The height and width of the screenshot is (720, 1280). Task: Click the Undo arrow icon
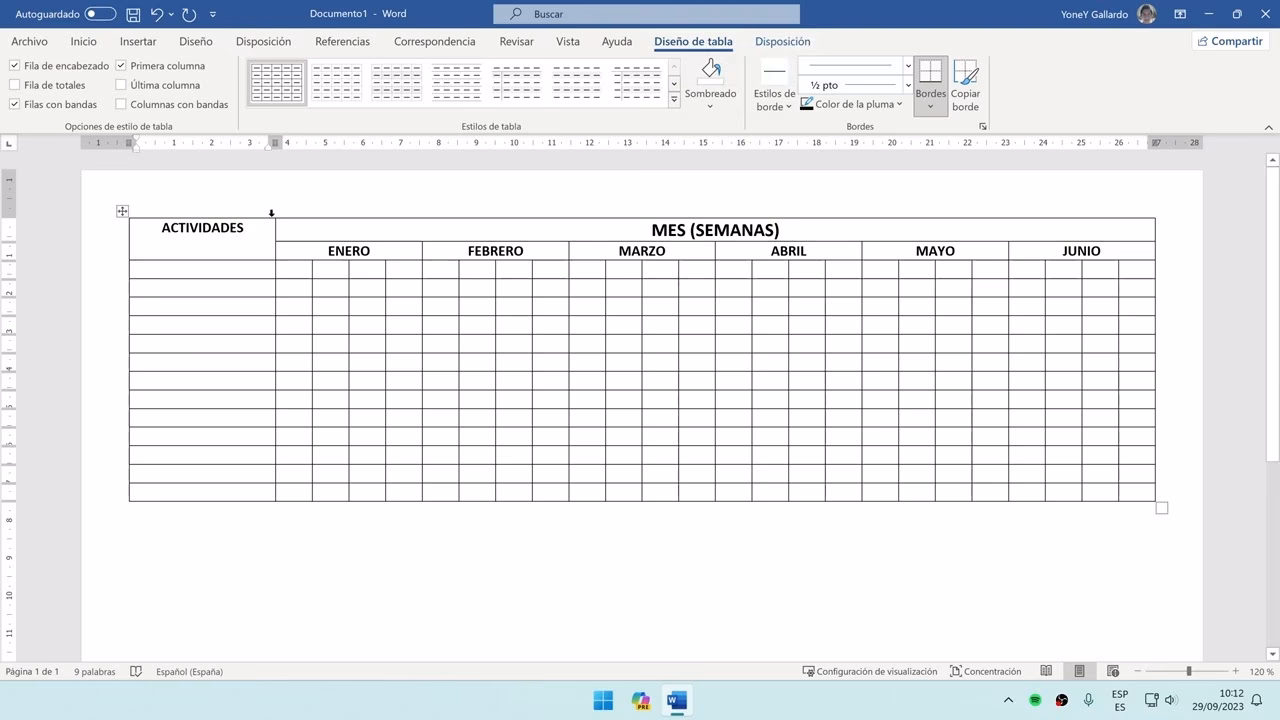point(156,14)
